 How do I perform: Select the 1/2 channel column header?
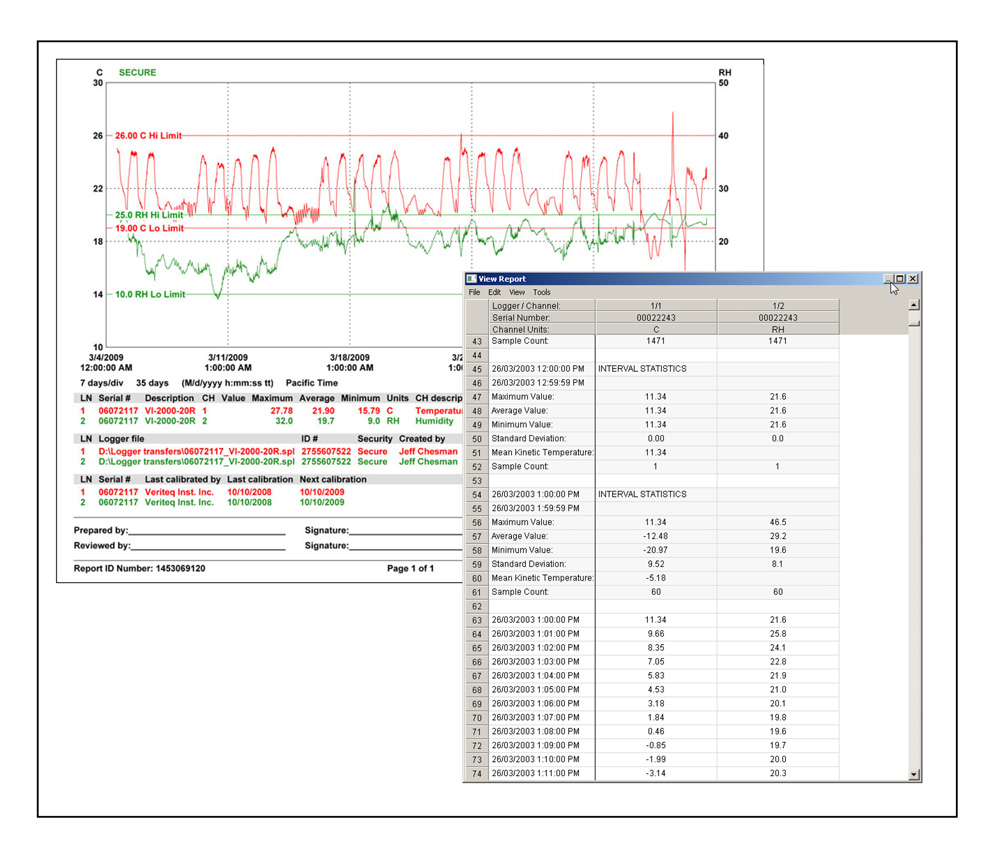pyautogui.click(x=777, y=305)
